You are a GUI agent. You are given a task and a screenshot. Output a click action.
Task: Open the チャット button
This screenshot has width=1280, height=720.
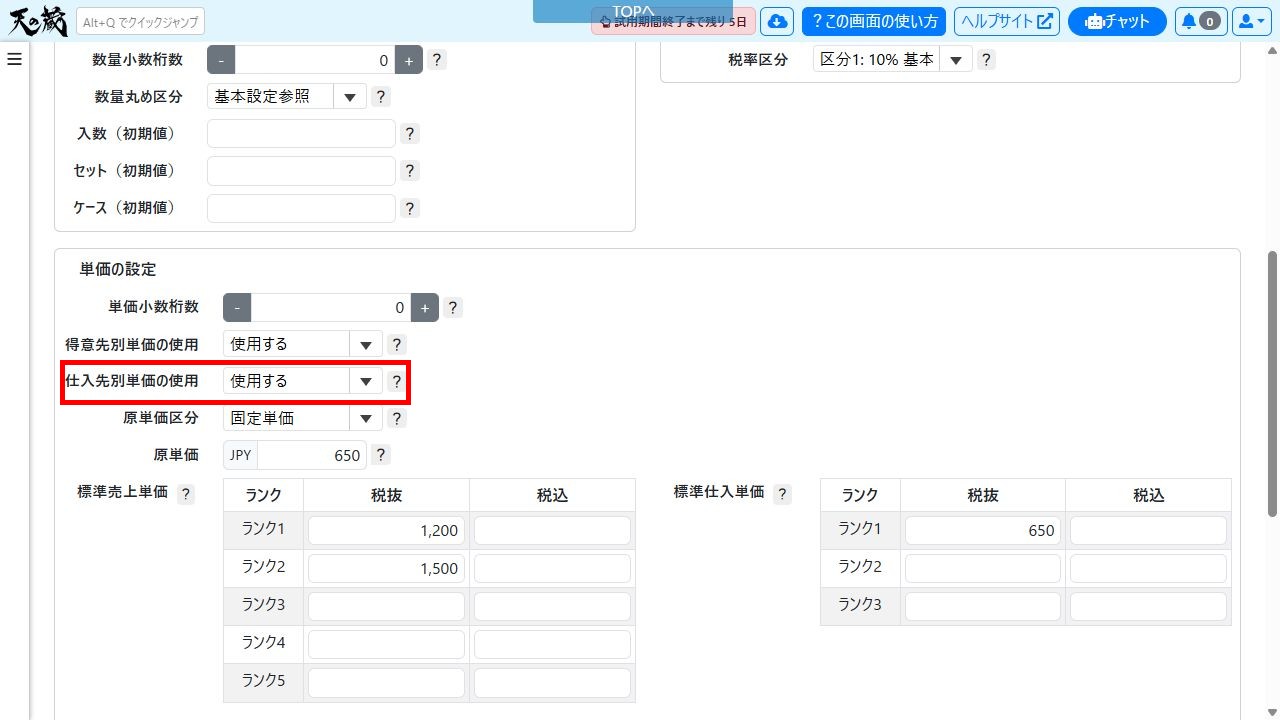click(1117, 21)
